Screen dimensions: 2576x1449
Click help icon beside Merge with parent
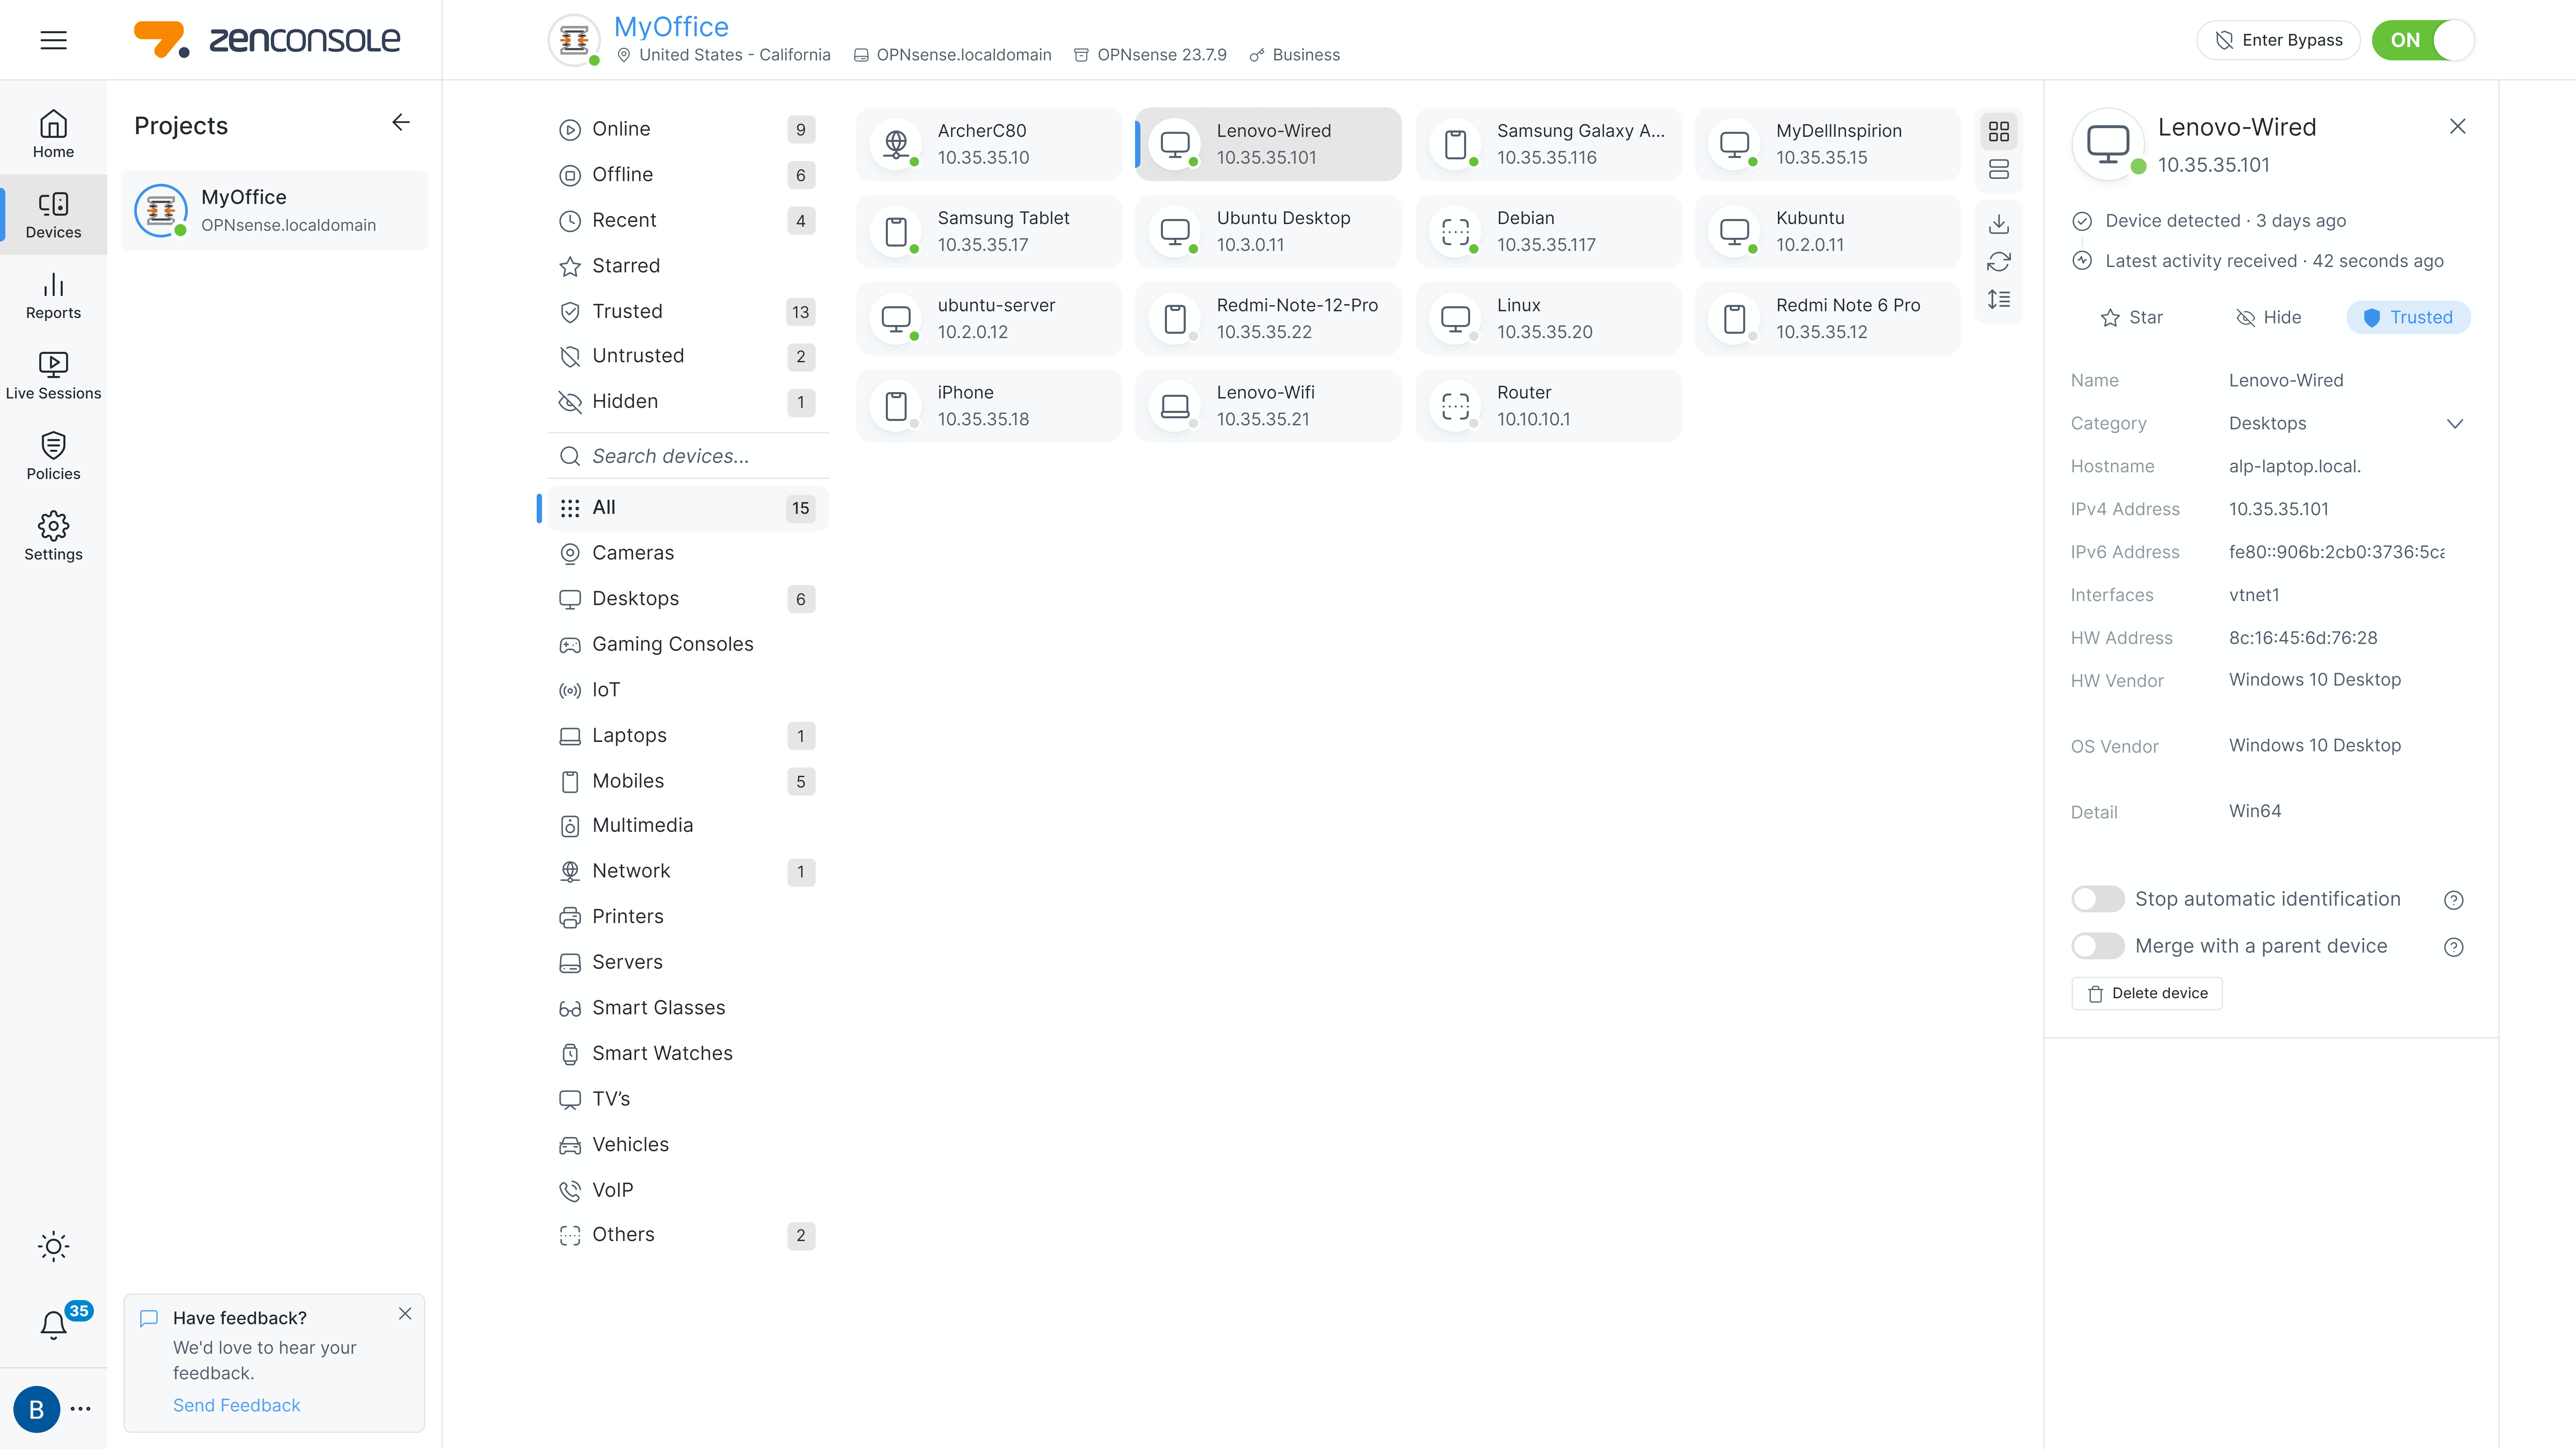[2453, 947]
